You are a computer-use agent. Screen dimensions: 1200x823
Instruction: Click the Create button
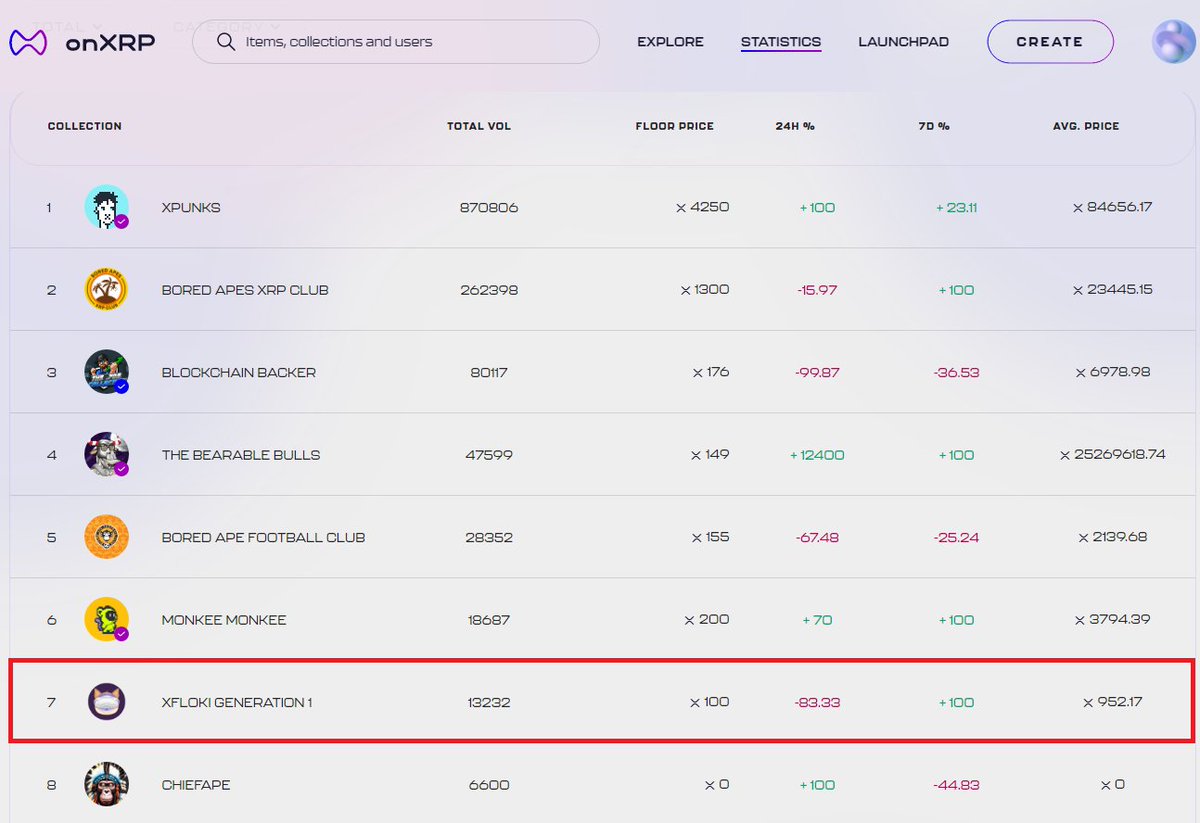click(x=1050, y=42)
